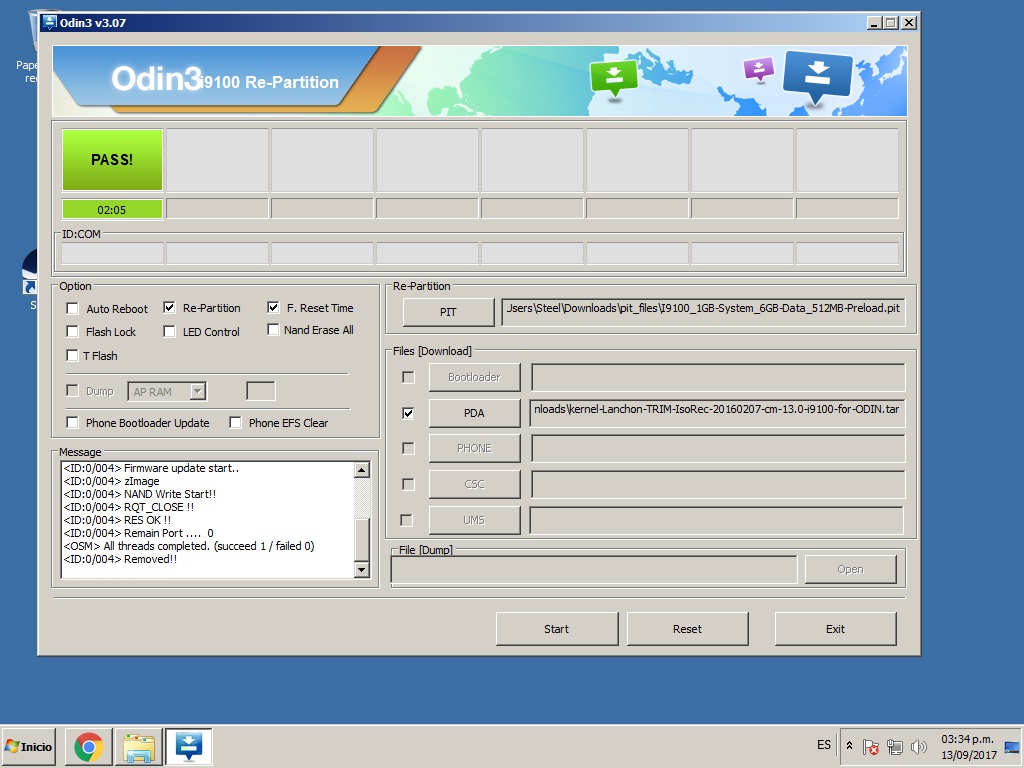Uncheck the Re-Partition option
Image resolution: width=1024 pixels, height=768 pixels.
(x=169, y=308)
